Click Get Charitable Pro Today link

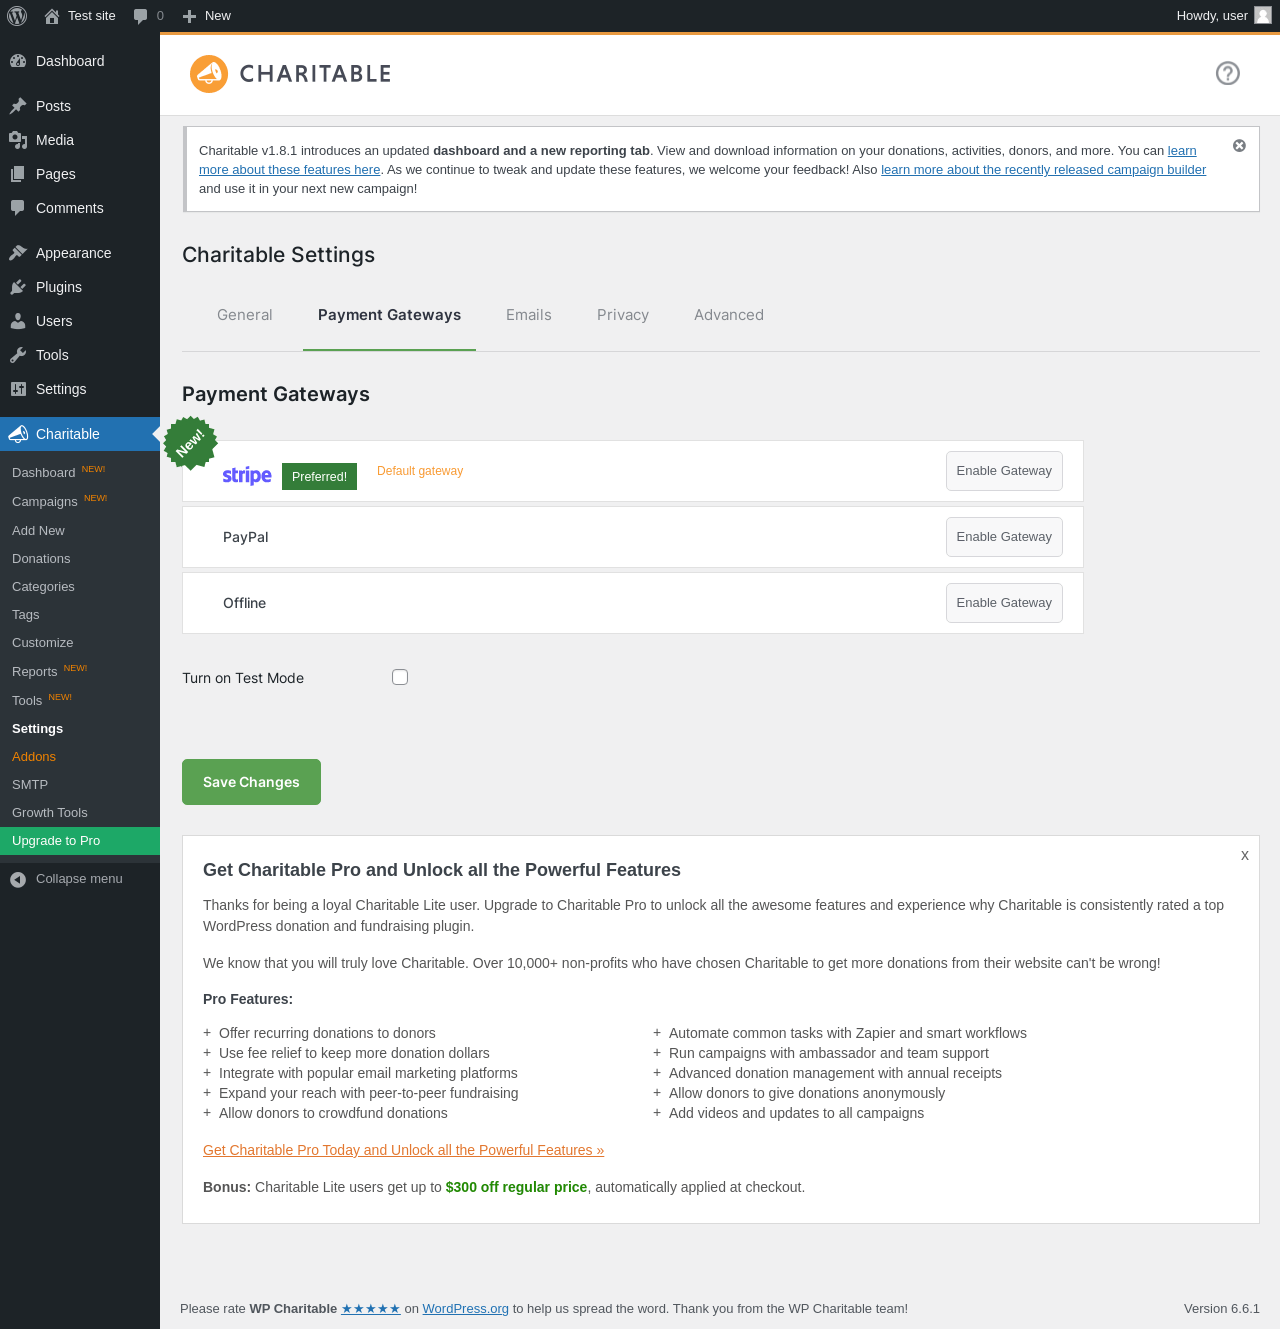click(403, 1150)
